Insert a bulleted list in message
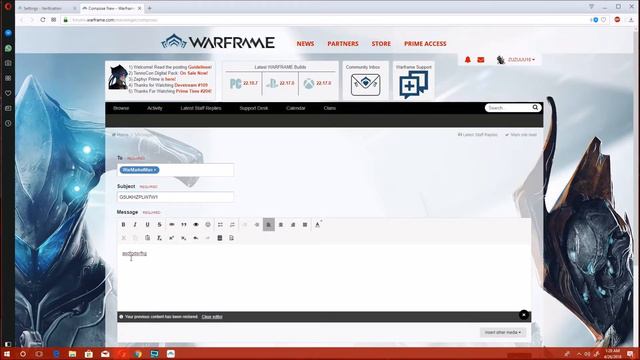The image size is (640, 360). [220, 224]
